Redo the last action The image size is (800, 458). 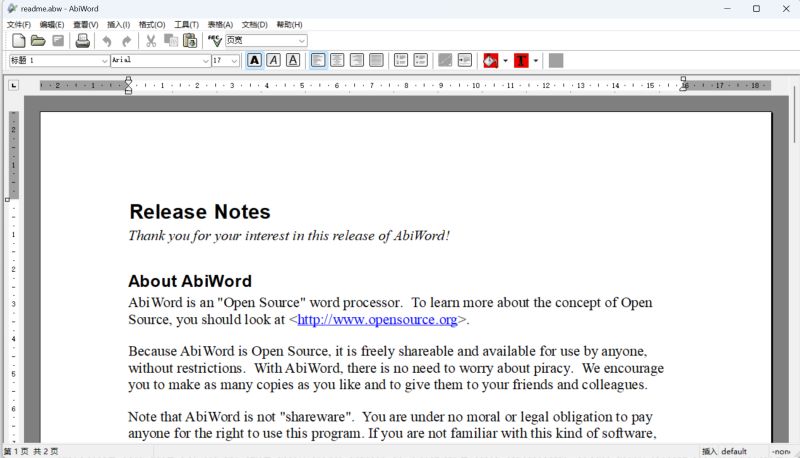point(127,41)
